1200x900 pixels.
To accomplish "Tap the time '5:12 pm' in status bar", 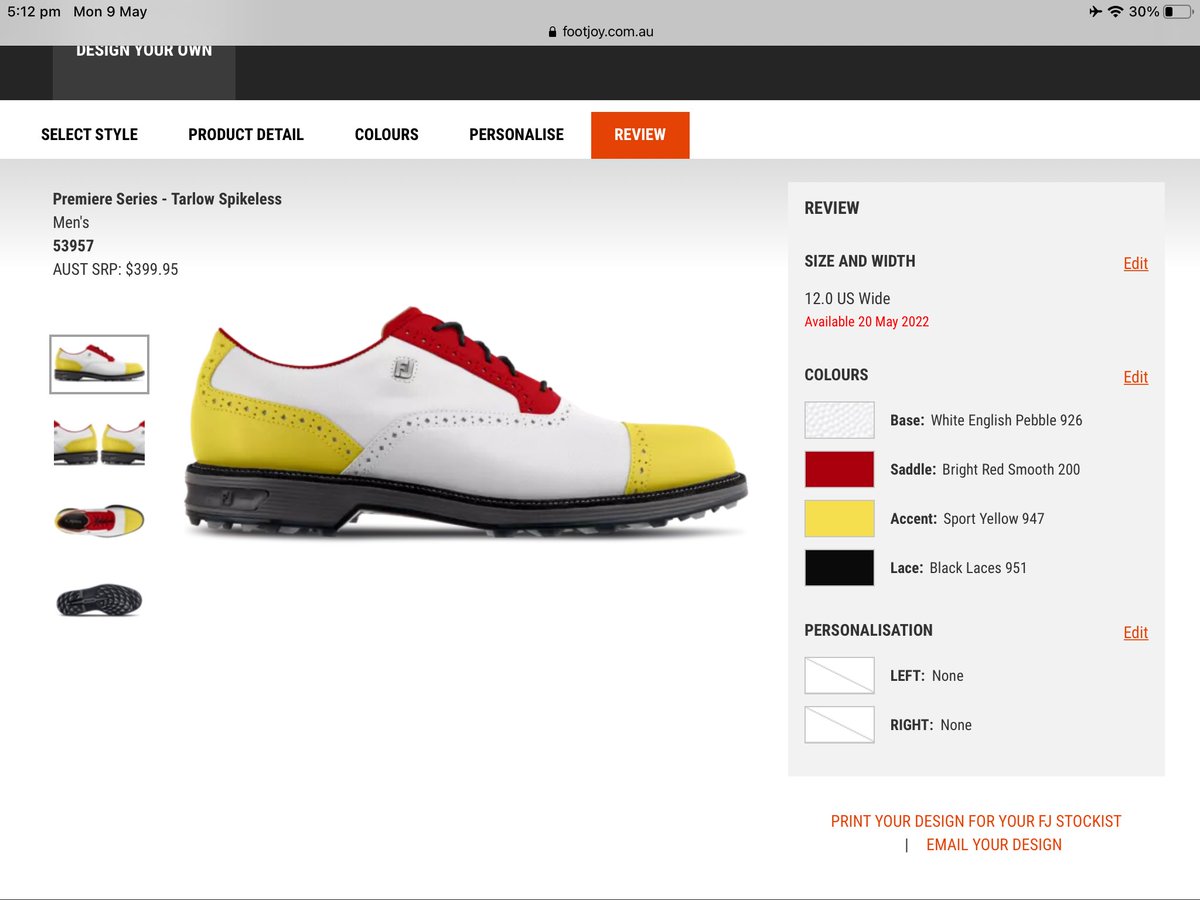I will (34, 12).
